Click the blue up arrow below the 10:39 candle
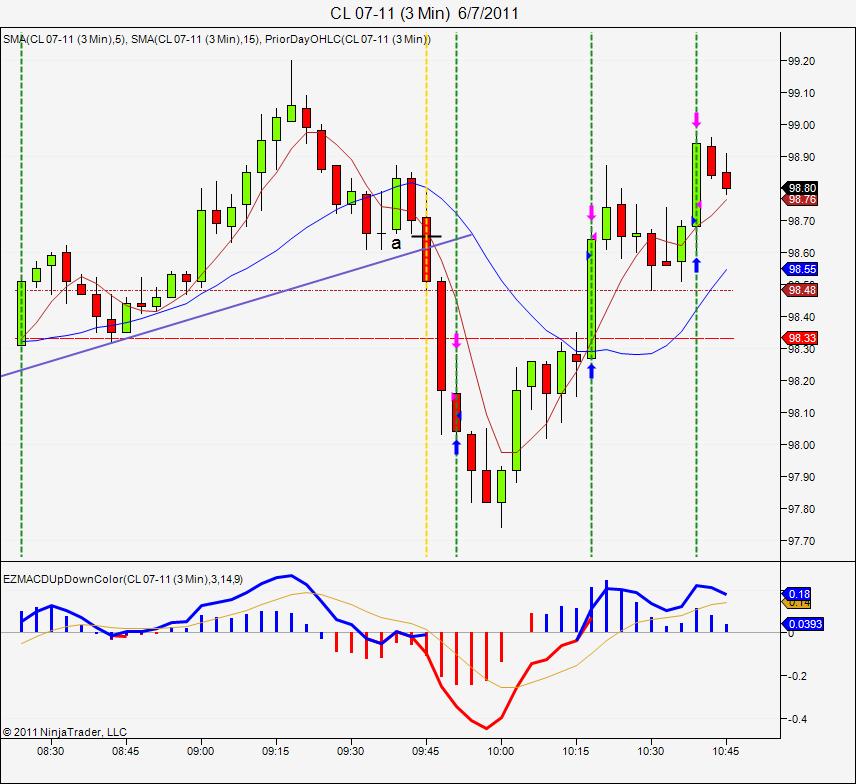Screen dimensions: 856x784 click(x=696, y=265)
